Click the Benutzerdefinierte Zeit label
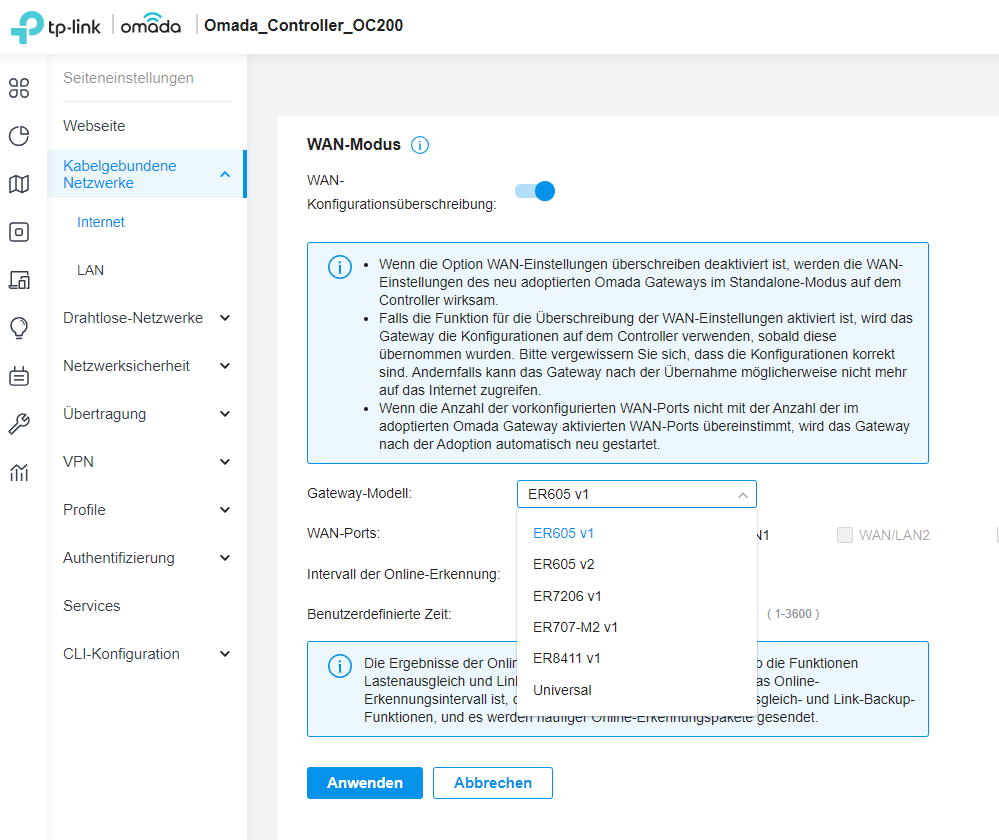The width and height of the screenshot is (999, 840). click(x=379, y=614)
